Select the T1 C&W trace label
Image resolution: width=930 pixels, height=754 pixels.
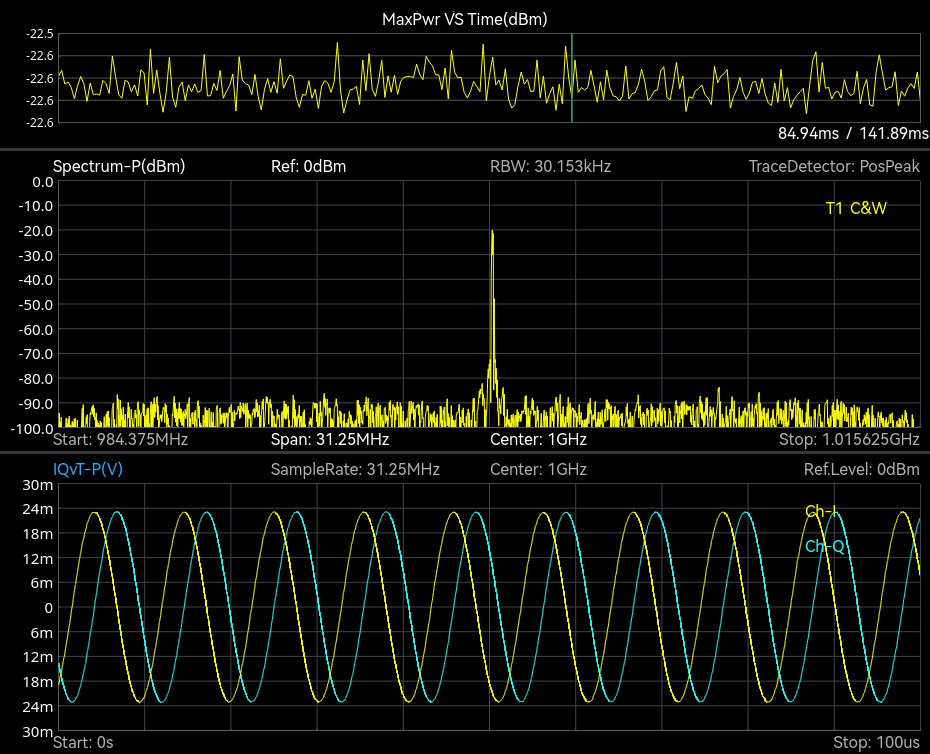point(856,208)
